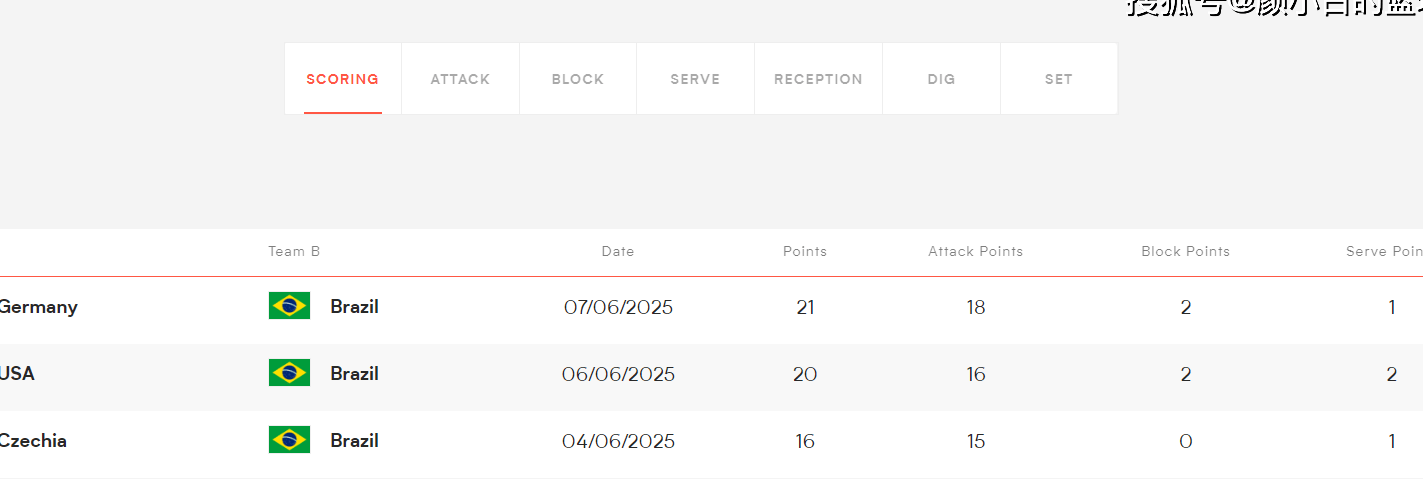This screenshot has height=479, width=1423.
Task: Switch to the ATTACK tab
Action: pyautogui.click(x=460, y=79)
